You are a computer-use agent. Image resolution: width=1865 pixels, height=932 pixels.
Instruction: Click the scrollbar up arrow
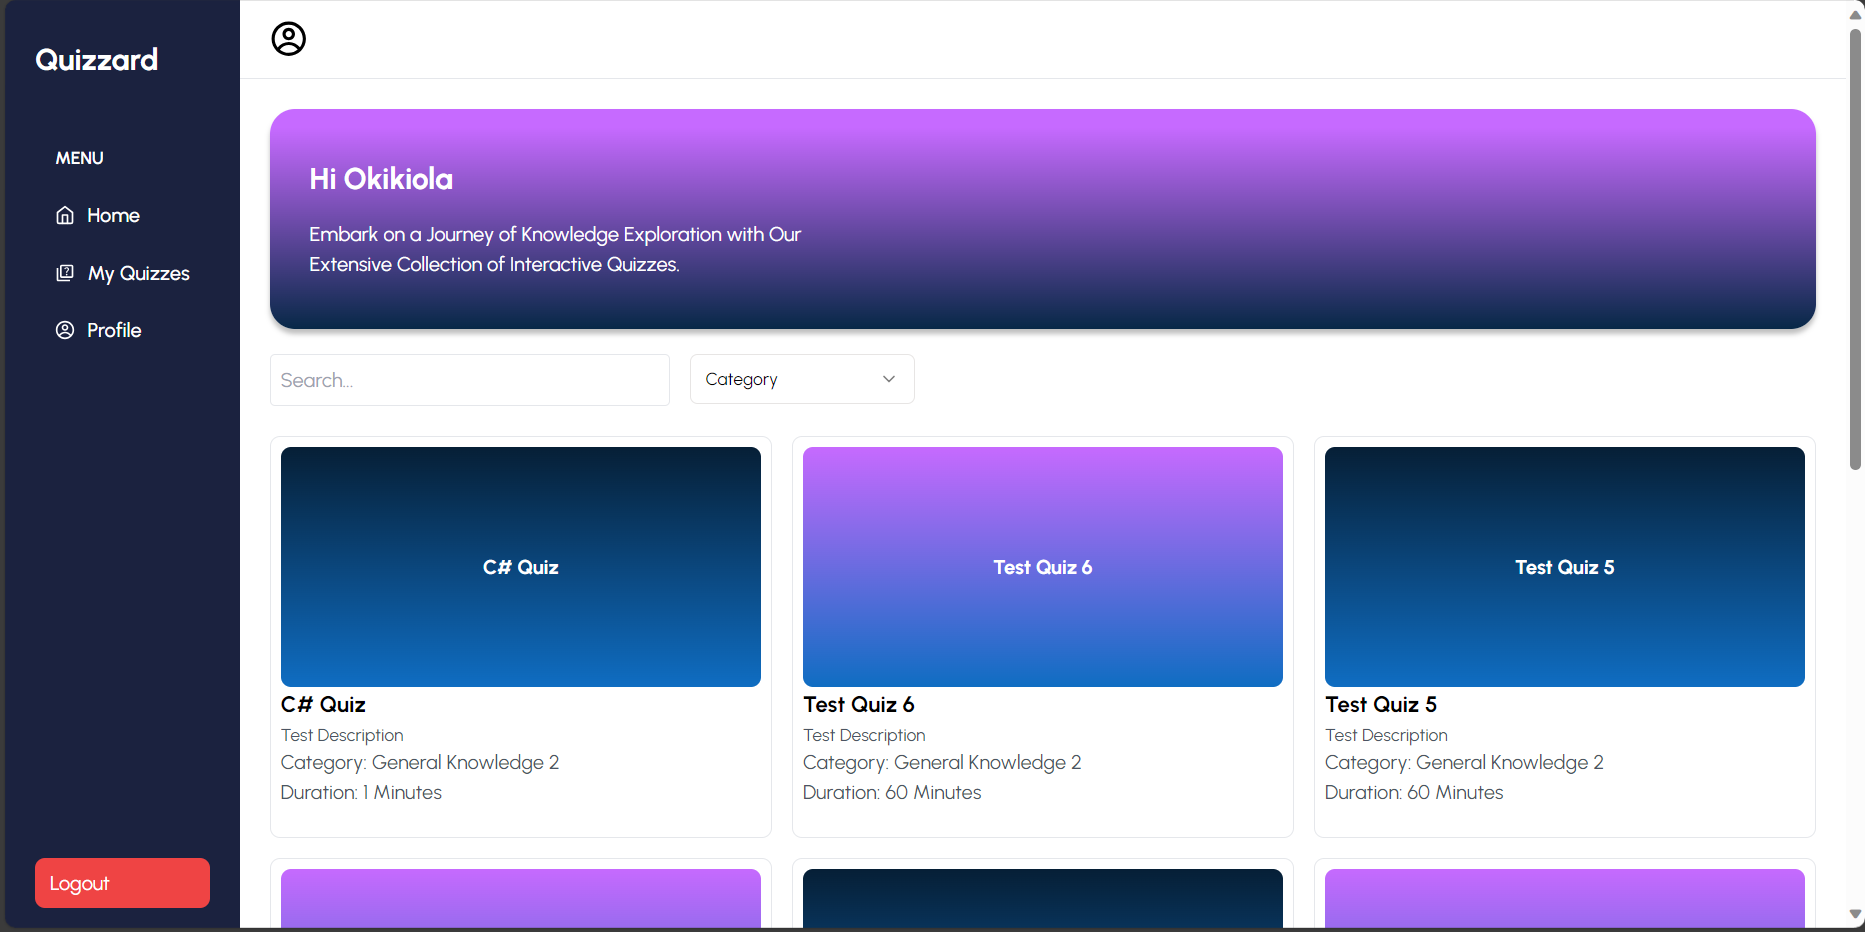(x=1855, y=14)
